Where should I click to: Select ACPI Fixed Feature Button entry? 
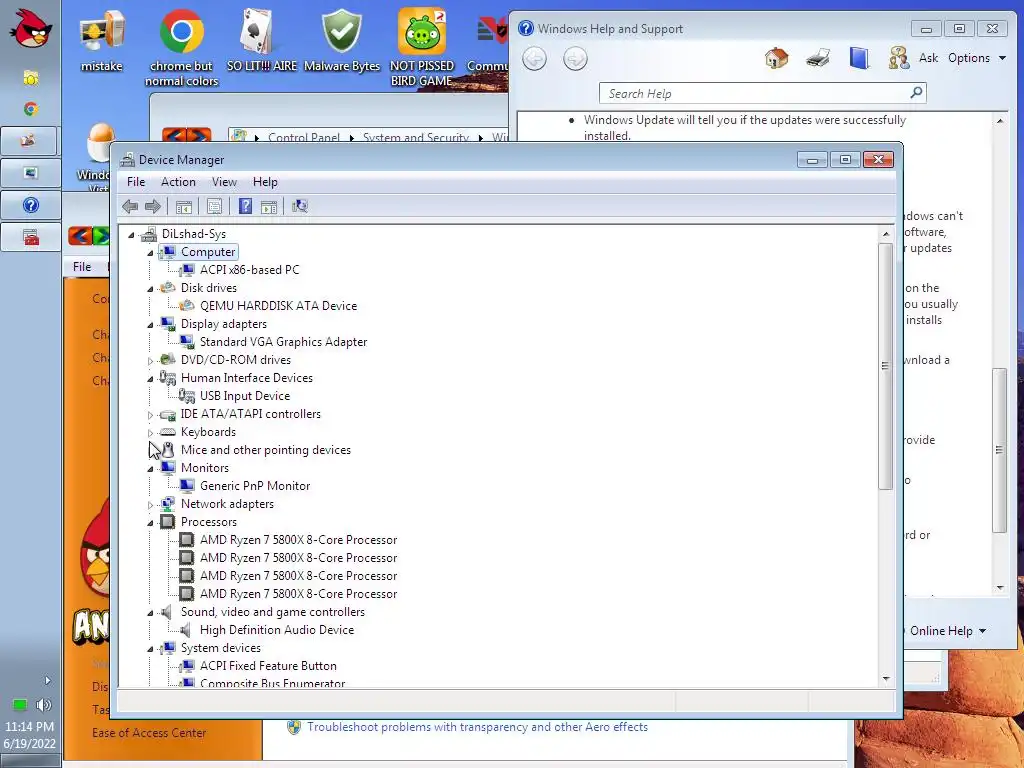(268, 666)
